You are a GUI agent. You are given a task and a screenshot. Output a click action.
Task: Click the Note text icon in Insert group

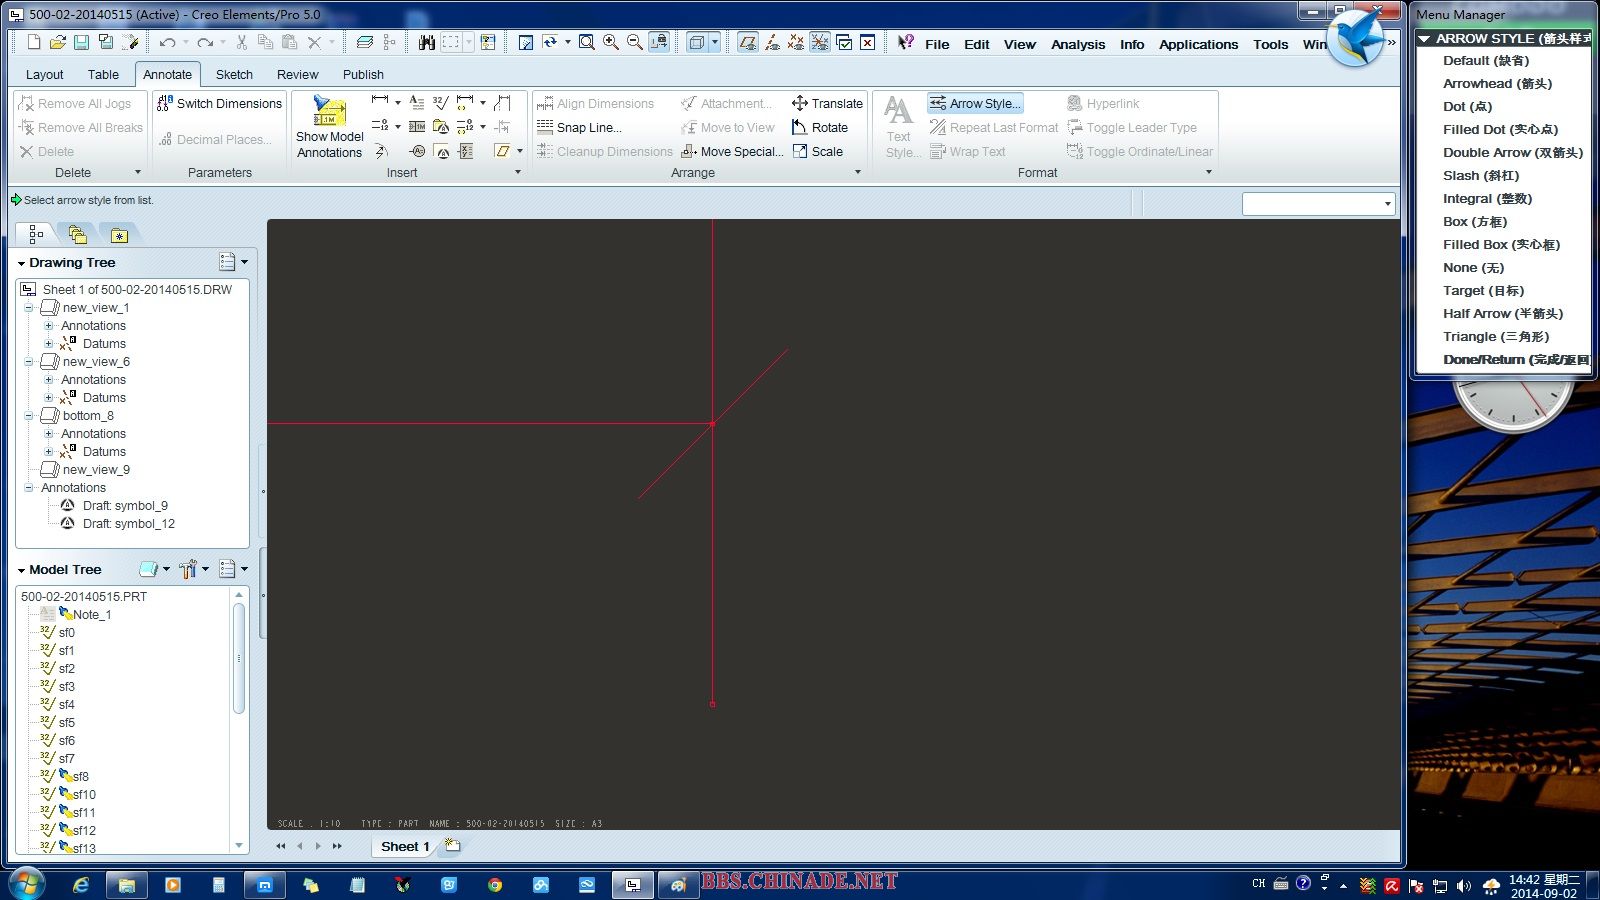(x=417, y=102)
